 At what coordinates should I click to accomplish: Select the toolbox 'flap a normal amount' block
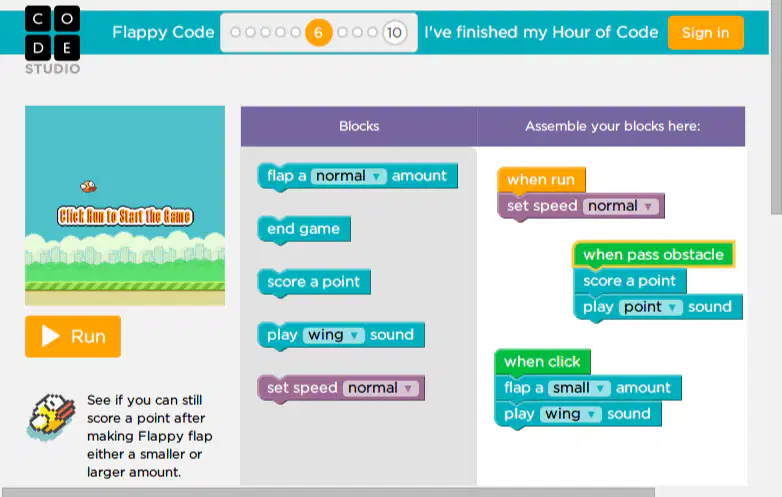point(357,176)
